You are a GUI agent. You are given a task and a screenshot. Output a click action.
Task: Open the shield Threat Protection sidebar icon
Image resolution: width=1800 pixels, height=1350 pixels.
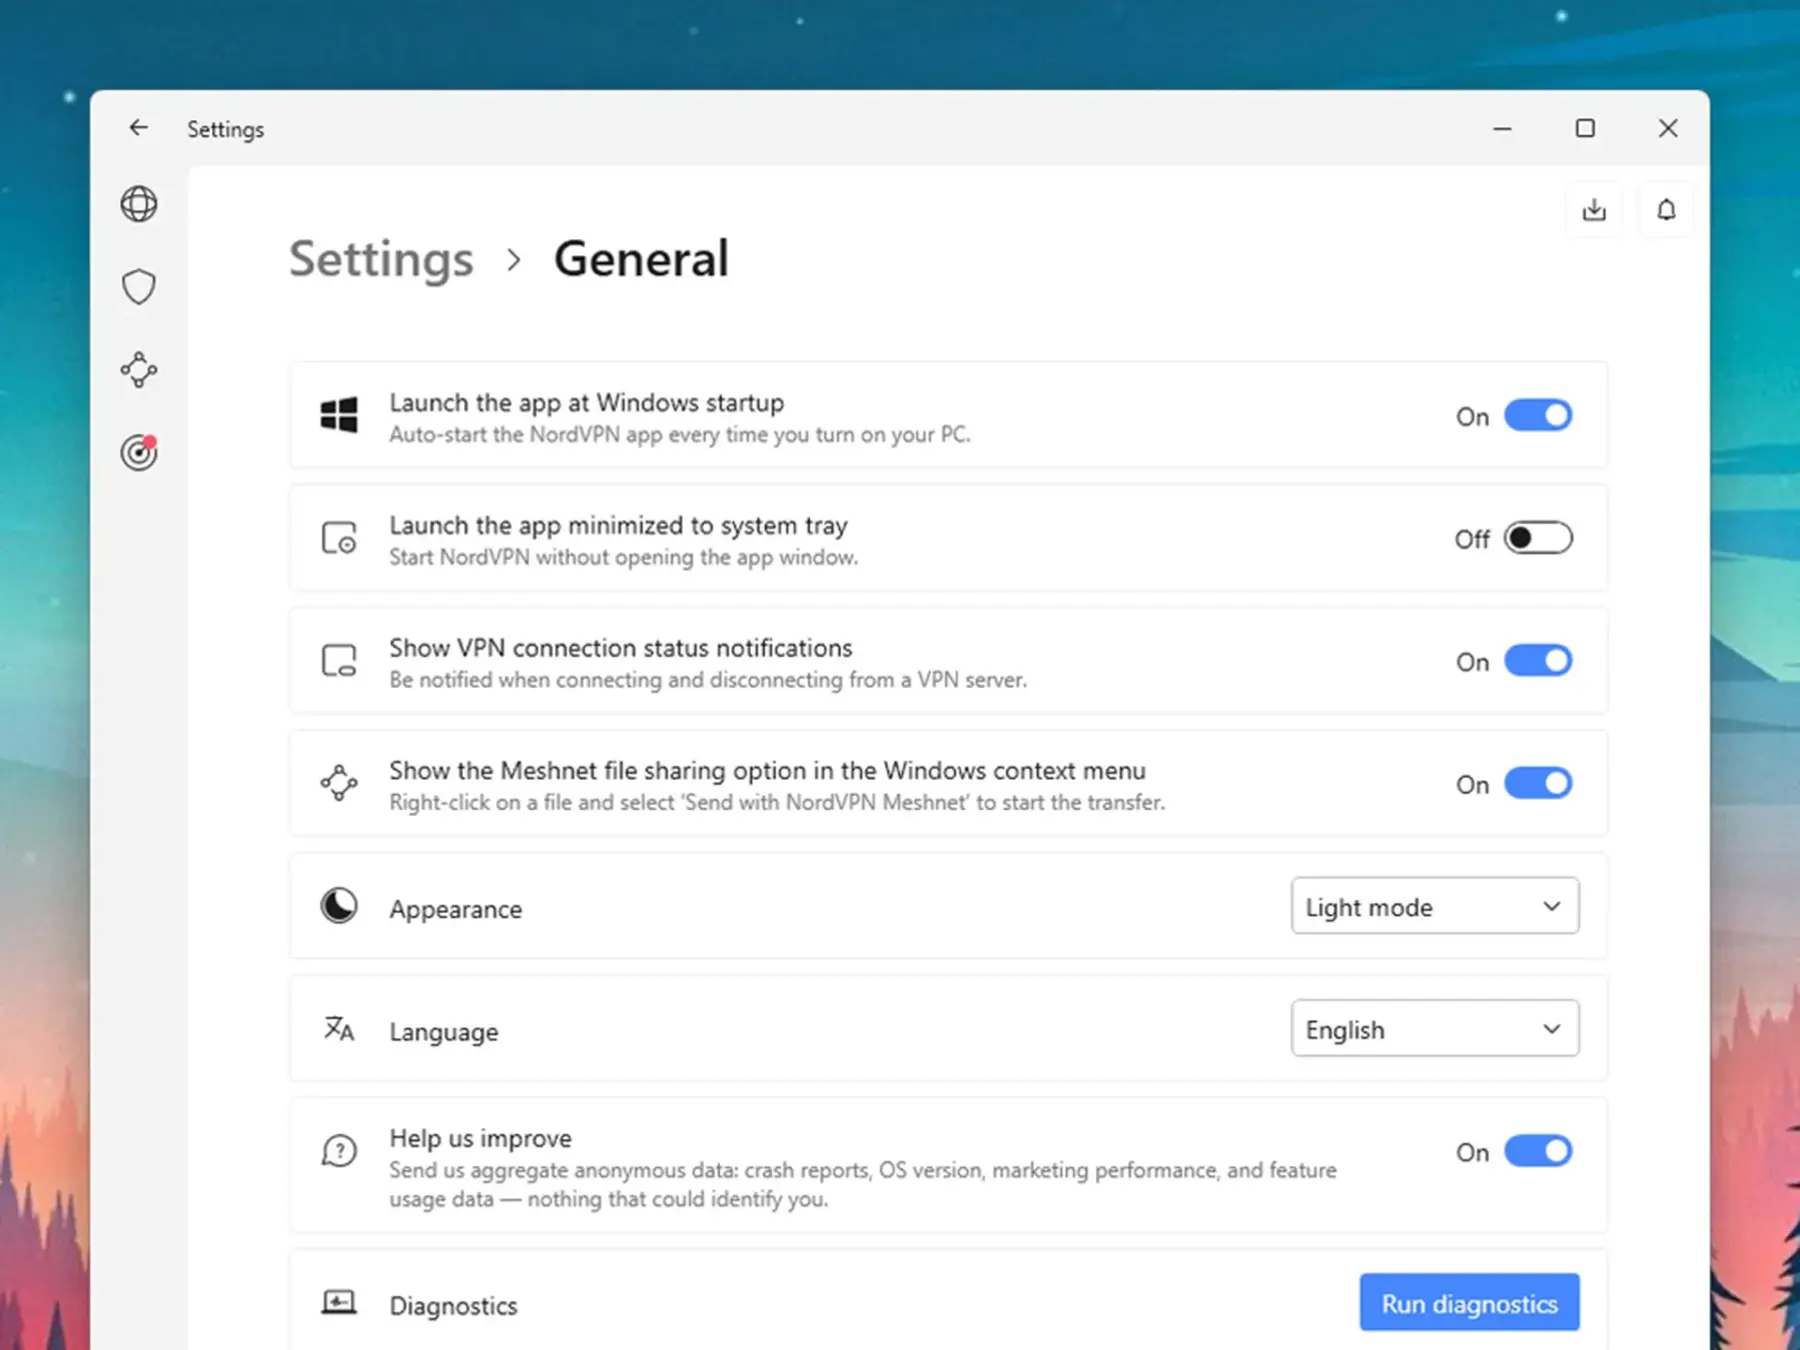(x=139, y=287)
